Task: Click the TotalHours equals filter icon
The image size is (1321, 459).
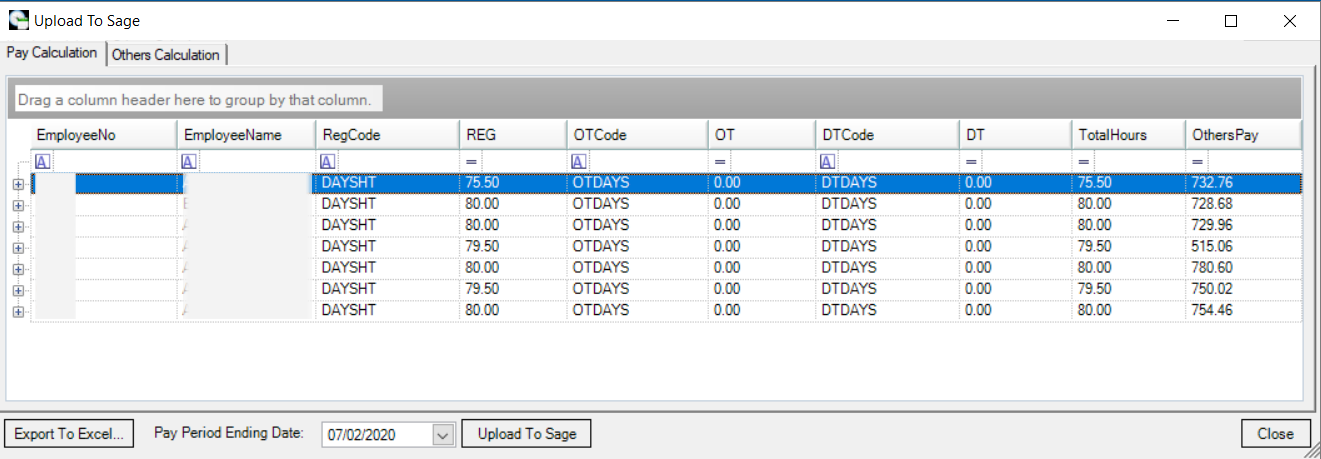Action: 1084,161
